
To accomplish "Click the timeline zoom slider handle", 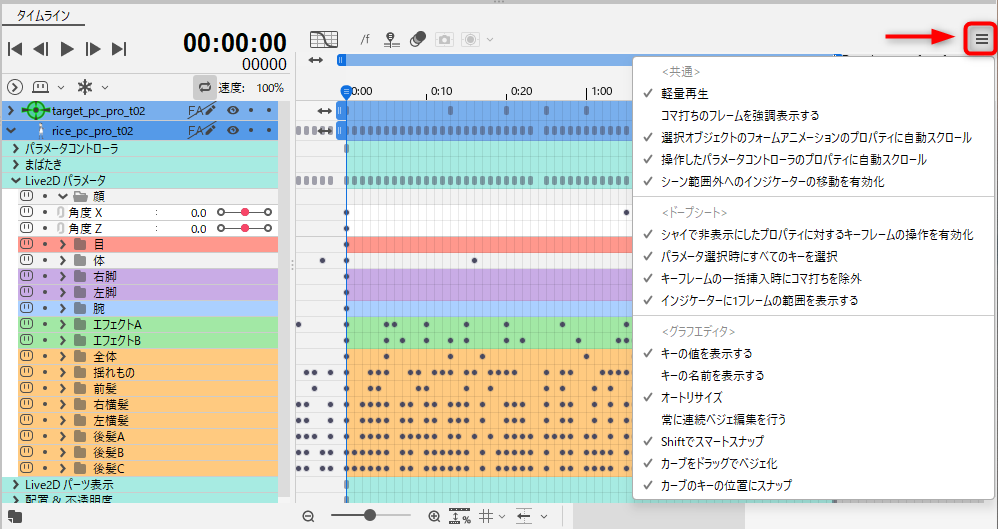I will click(x=370, y=515).
